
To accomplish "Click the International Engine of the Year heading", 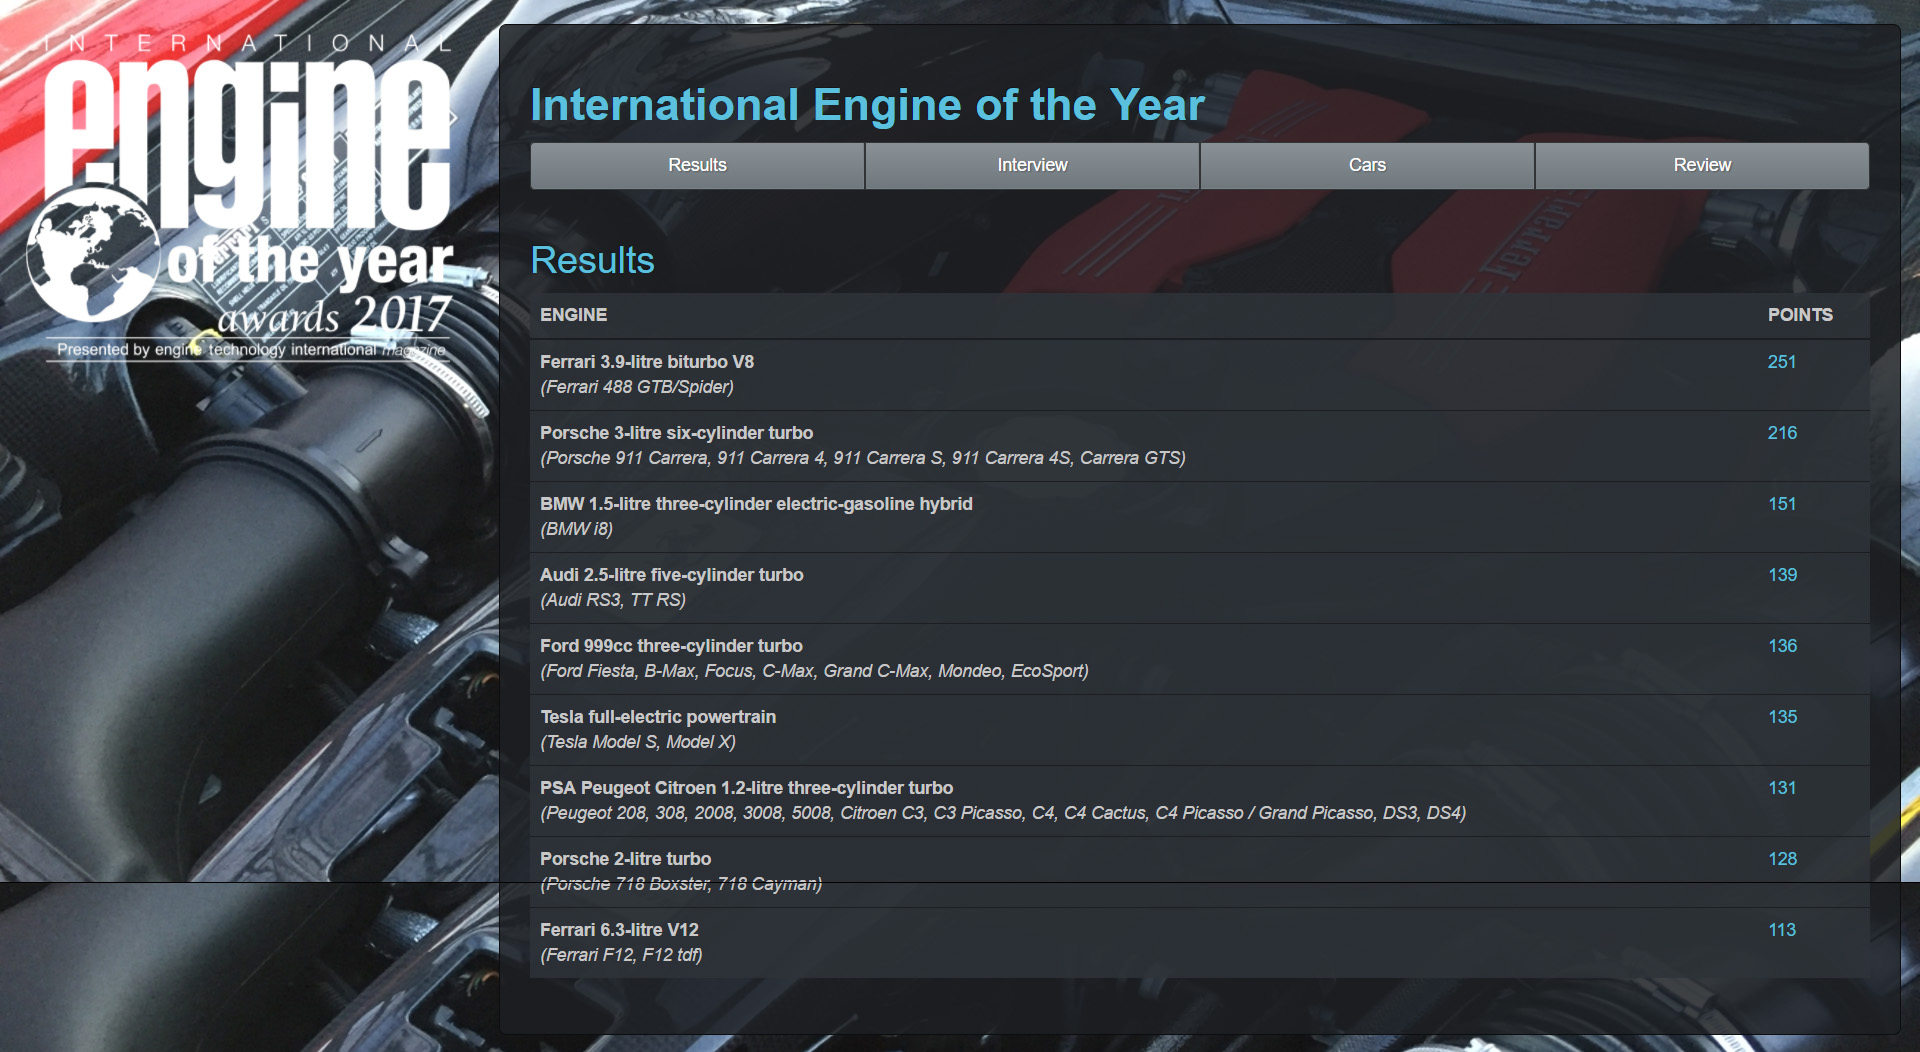I will point(867,105).
